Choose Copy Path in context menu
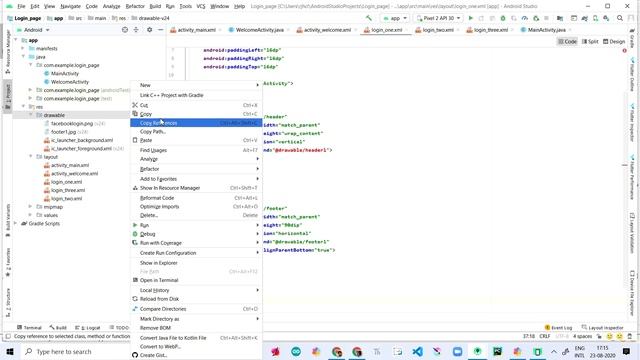Image resolution: width=640 pixels, height=360 pixels. tap(196, 131)
